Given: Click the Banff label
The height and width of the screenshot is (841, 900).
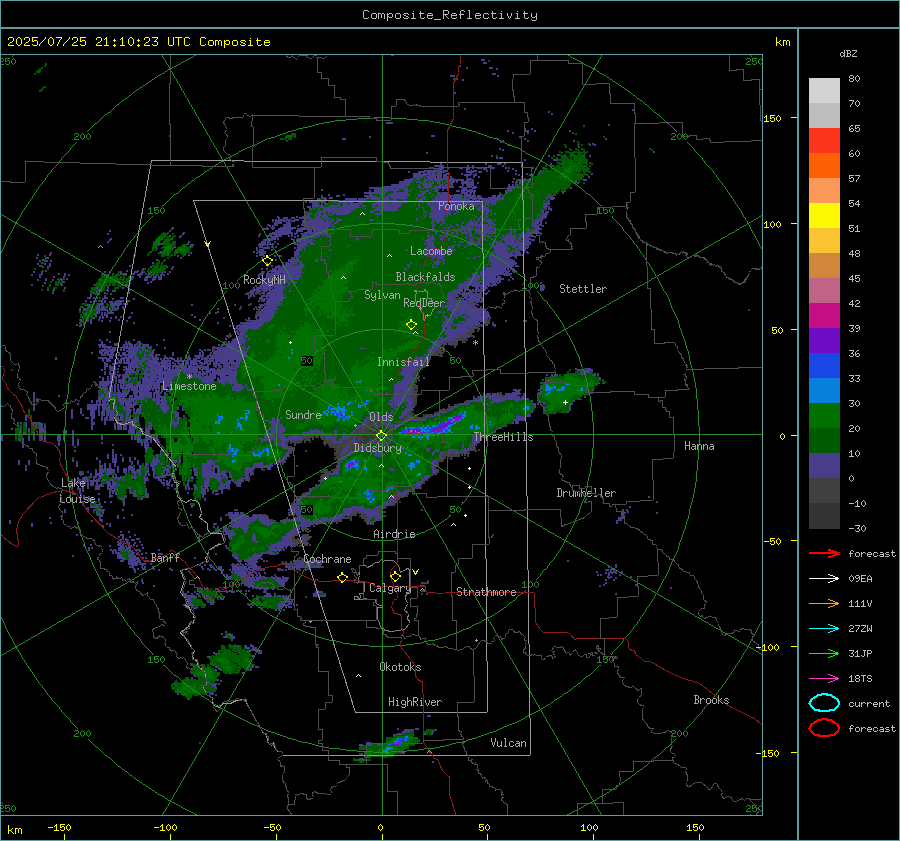Looking at the screenshot, I should (165, 558).
